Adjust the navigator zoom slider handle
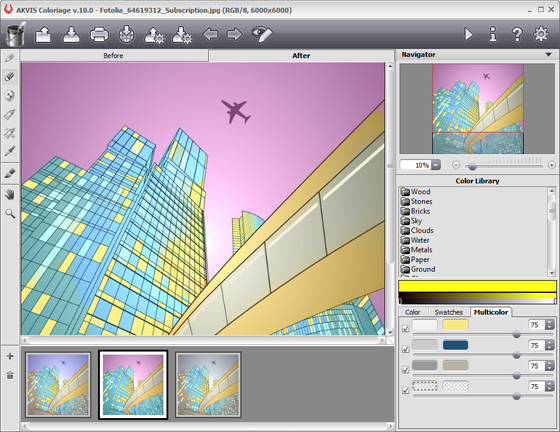Viewport: 560px width, 432px height. pyautogui.click(x=472, y=166)
